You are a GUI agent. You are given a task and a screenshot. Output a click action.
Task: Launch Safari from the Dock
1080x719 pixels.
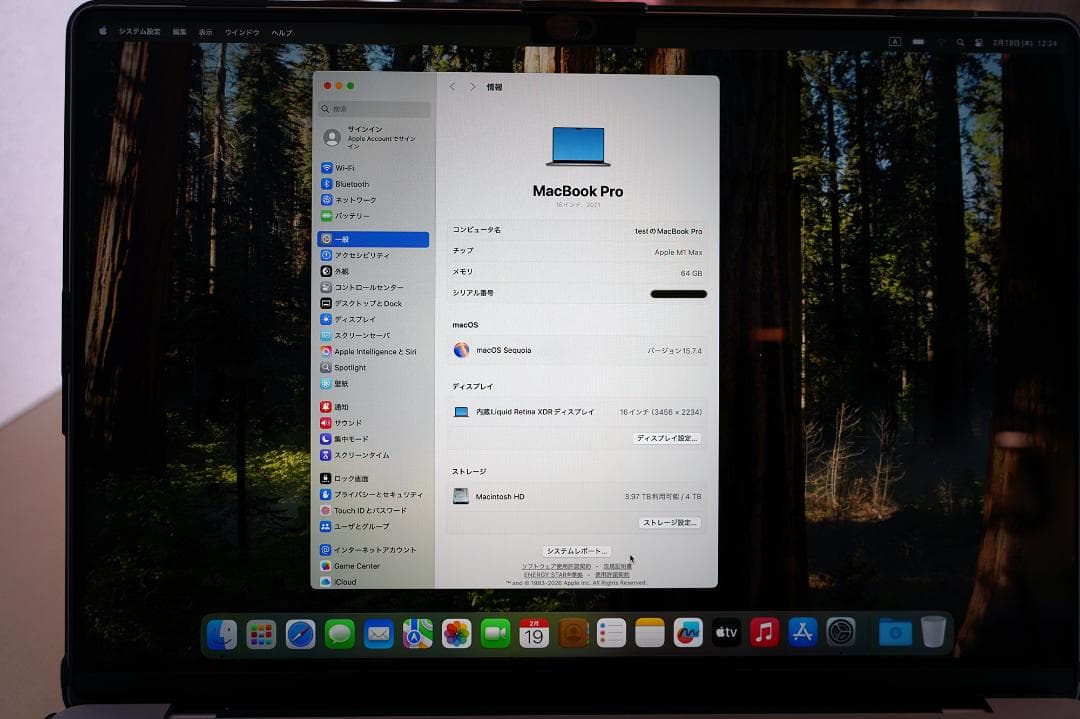tap(299, 632)
